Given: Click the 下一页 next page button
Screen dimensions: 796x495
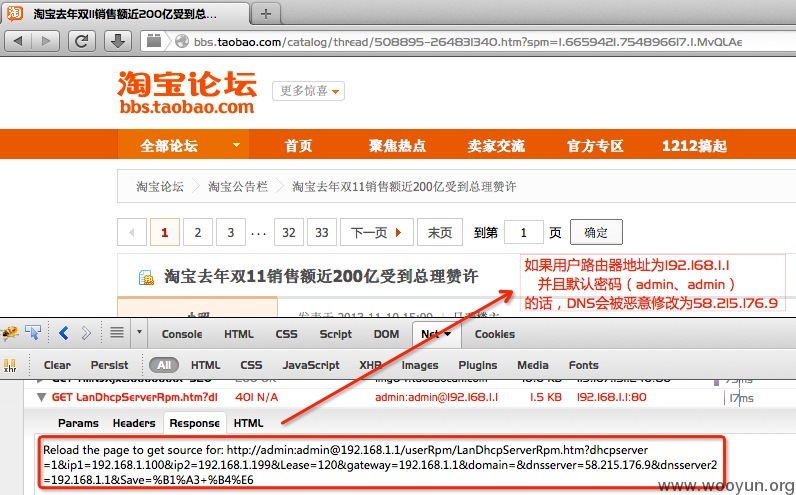Looking at the screenshot, I should (x=377, y=233).
